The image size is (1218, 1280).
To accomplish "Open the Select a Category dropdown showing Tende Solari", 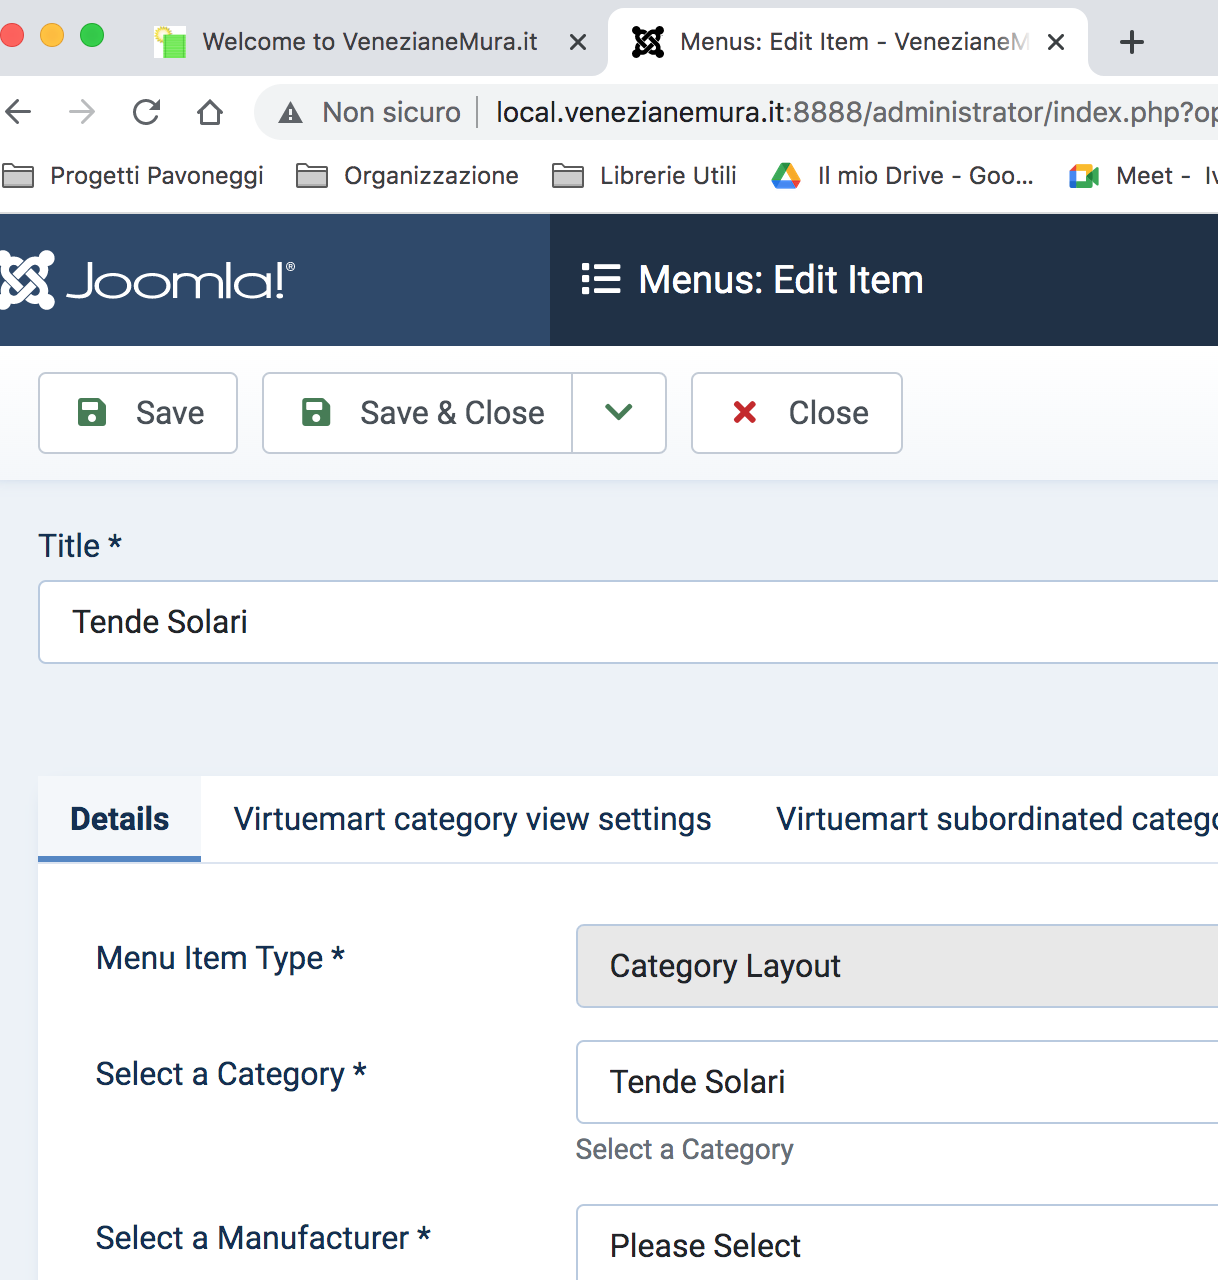I will [x=897, y=1082].
